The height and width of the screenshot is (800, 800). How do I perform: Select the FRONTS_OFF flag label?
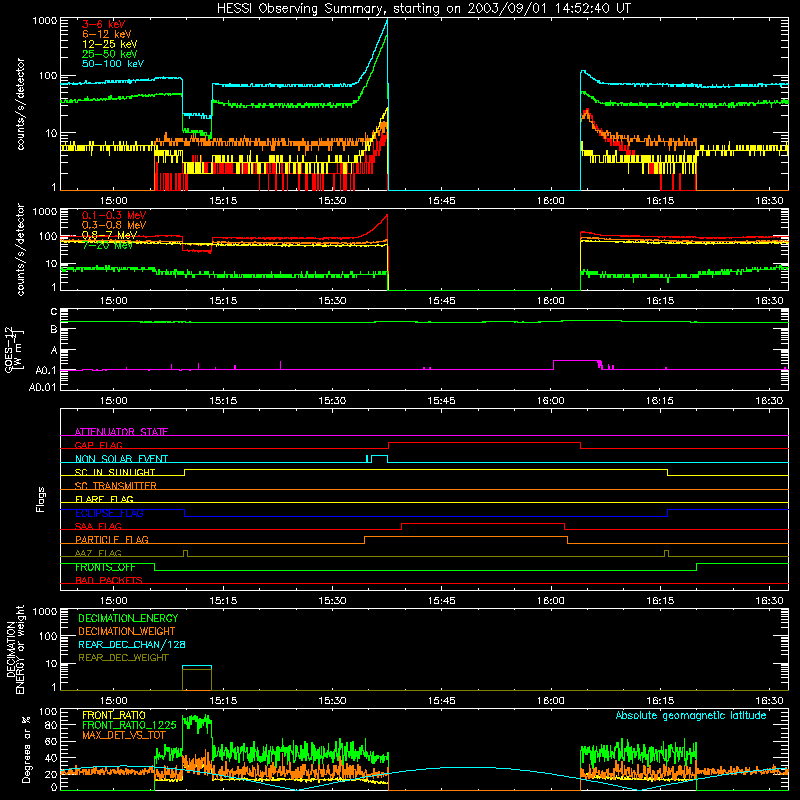click(105, 567)
